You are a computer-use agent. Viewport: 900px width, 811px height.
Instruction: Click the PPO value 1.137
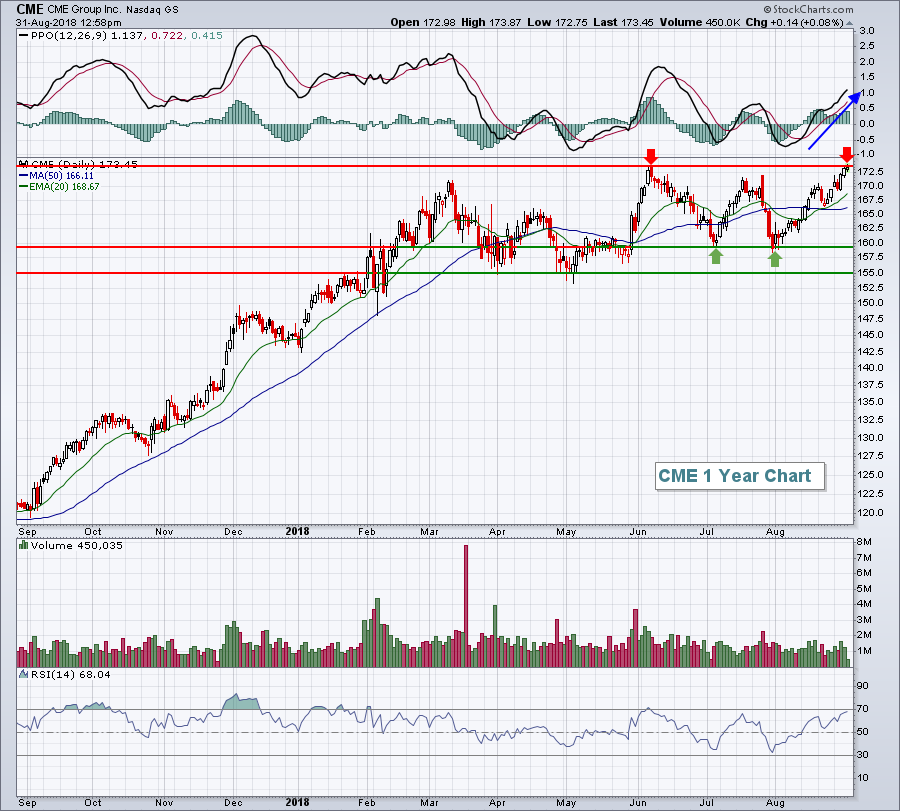(x=127, y=36)
